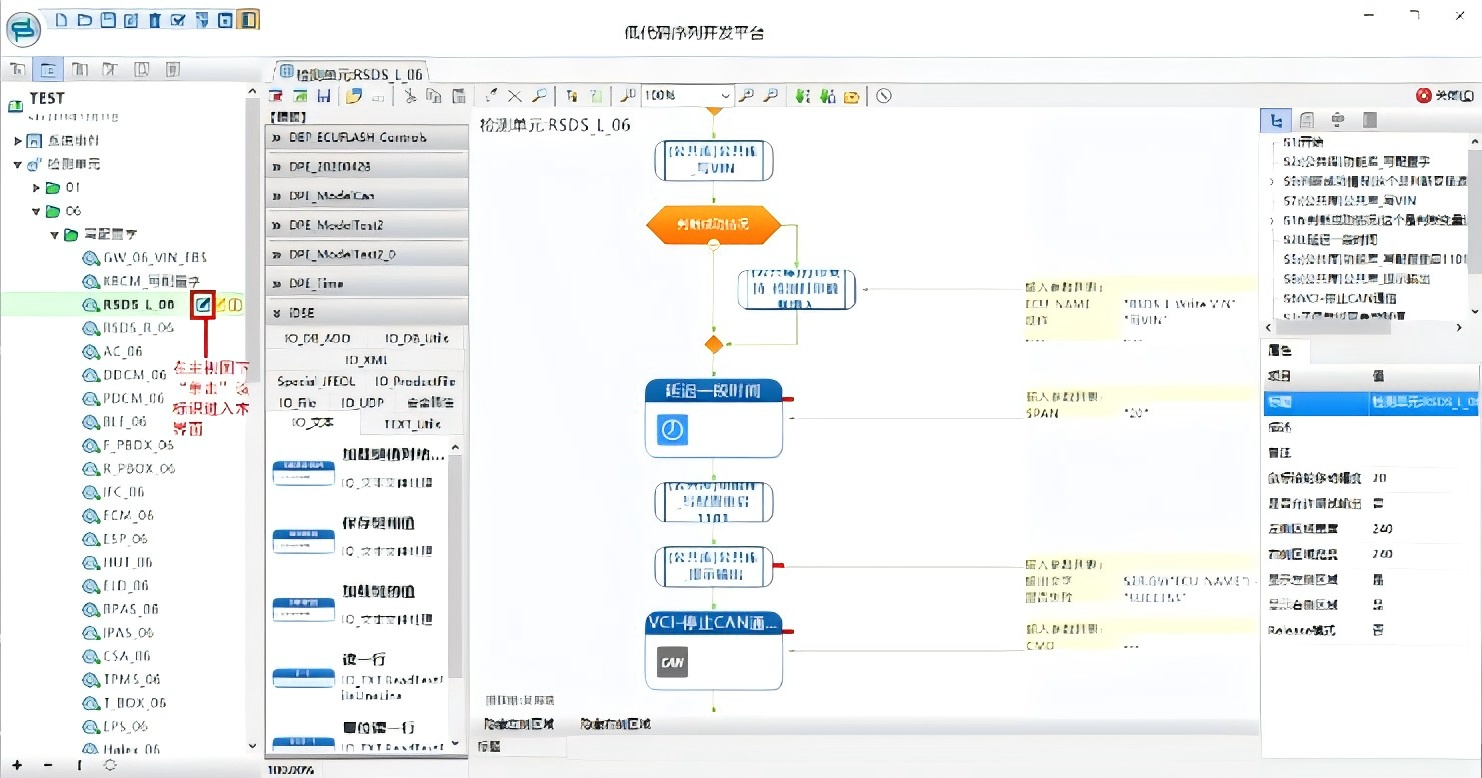Click the orange decision node in flowchart
The image size is (1482, 778).
[712, 224]
